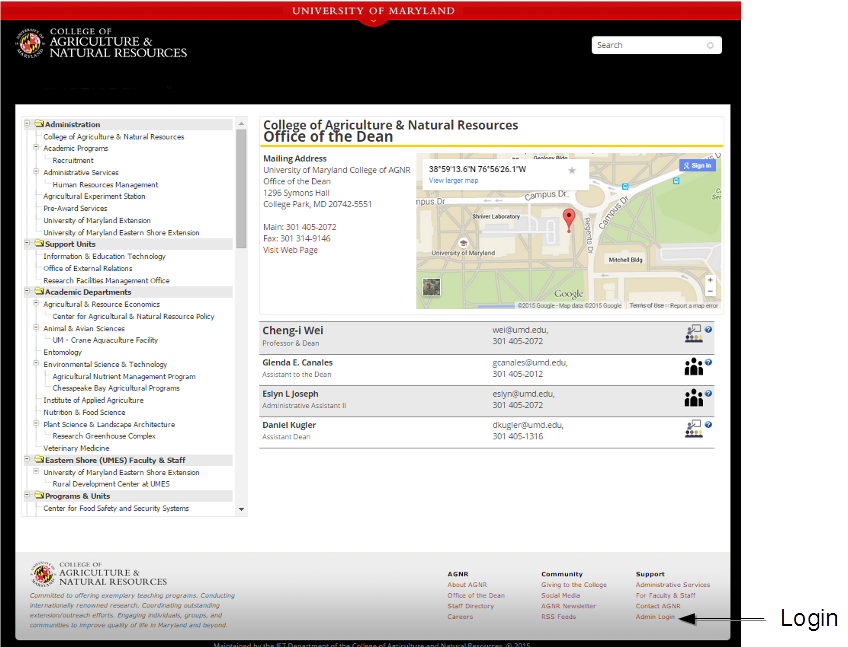
Task: Open the About AGNR footer link
Action: pyautogui.click(x=467, y=585)
